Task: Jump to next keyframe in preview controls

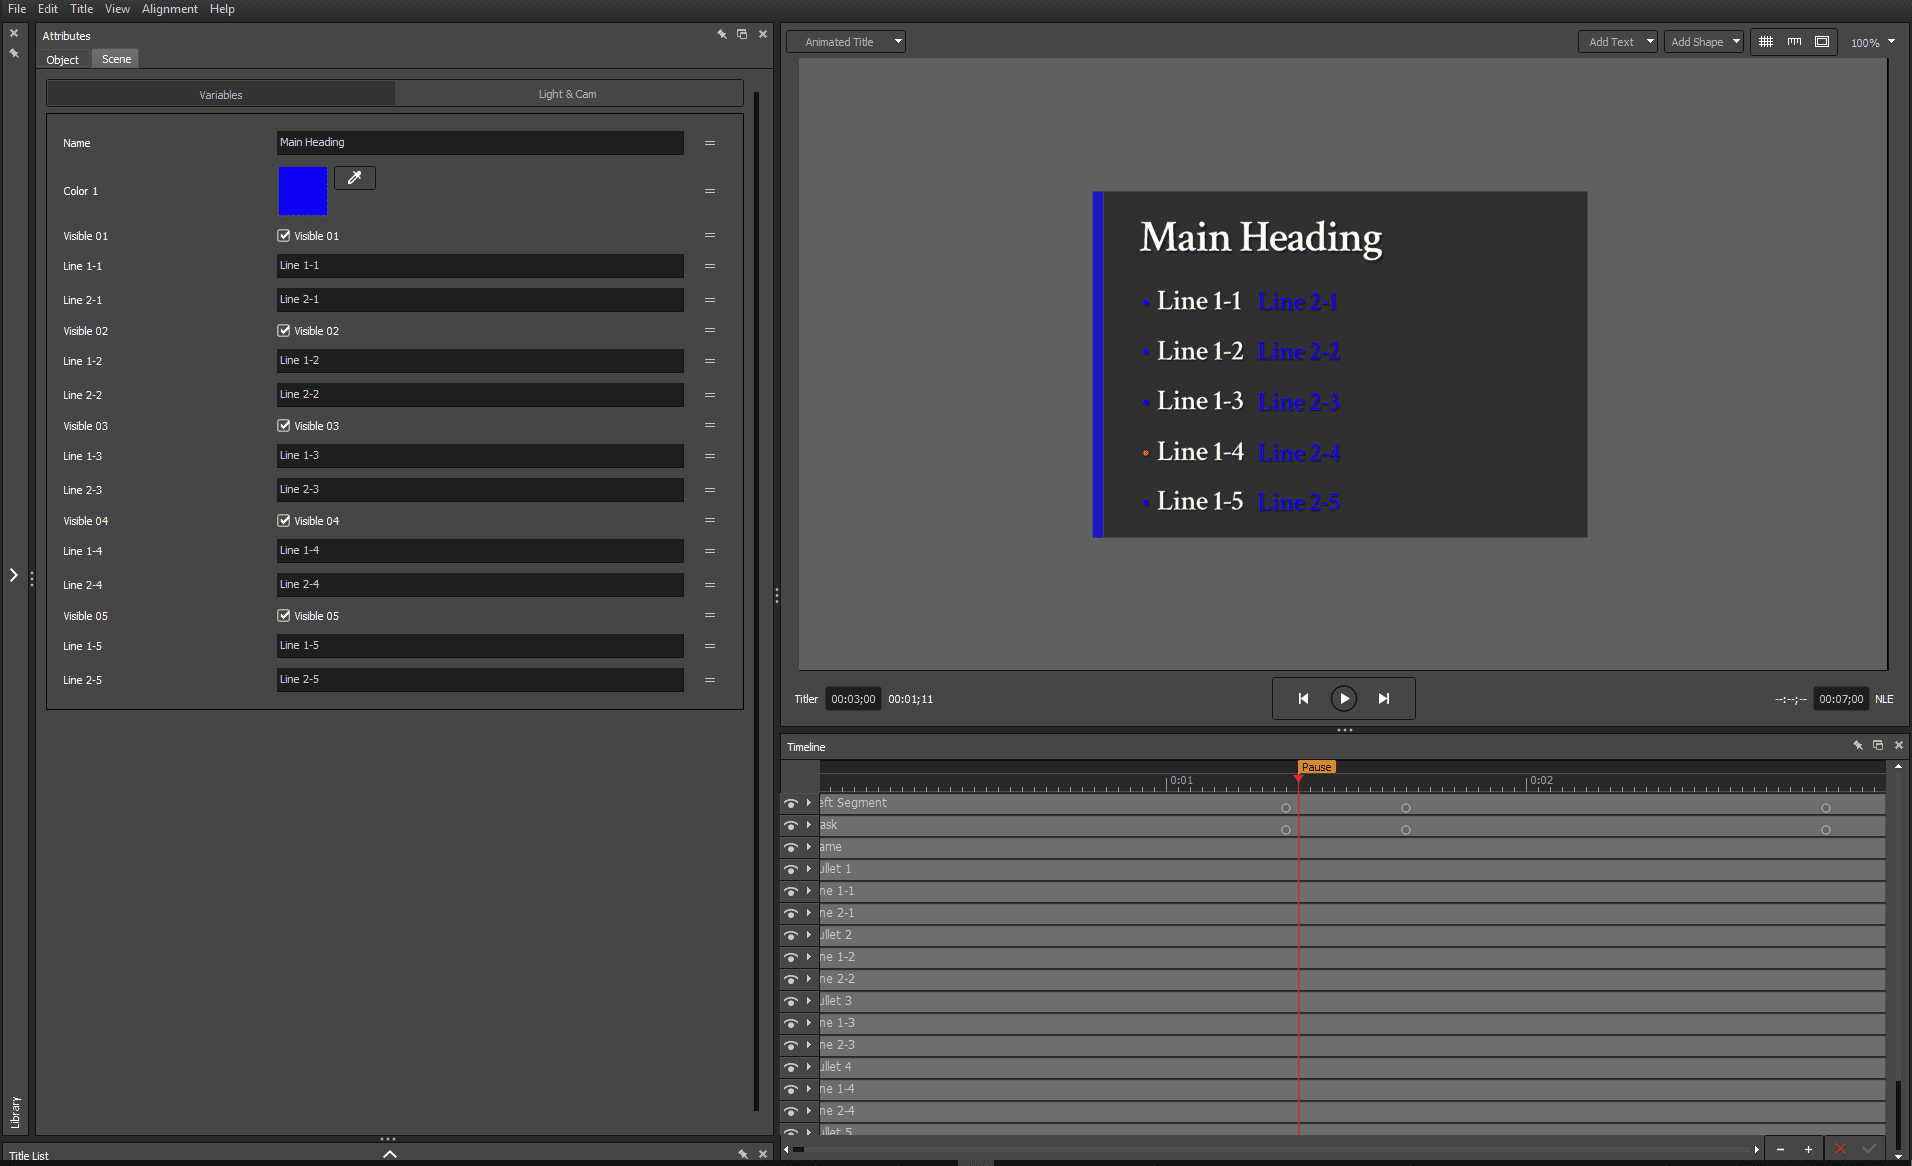Action: 1383,699
